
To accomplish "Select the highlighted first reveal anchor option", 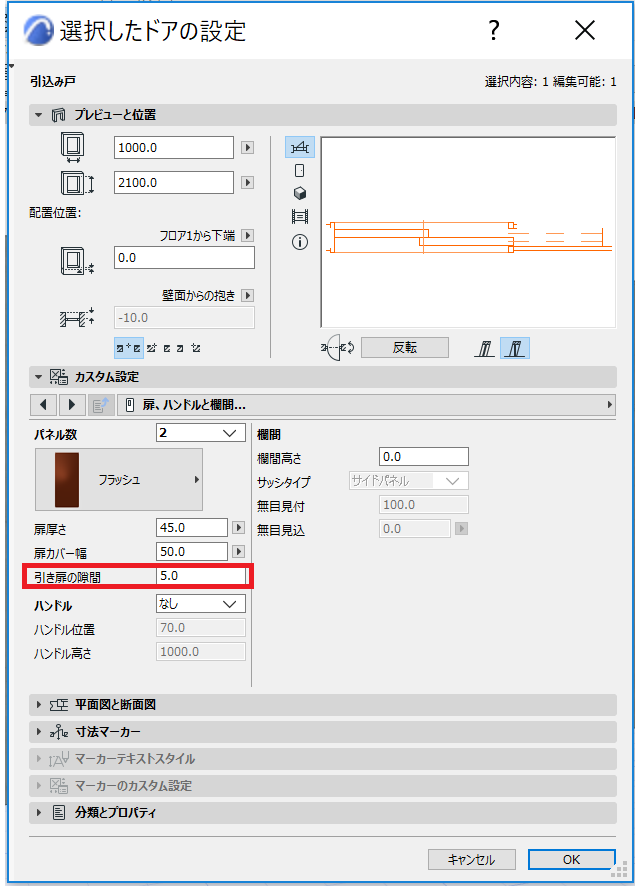I will click(x=128, y=348).
